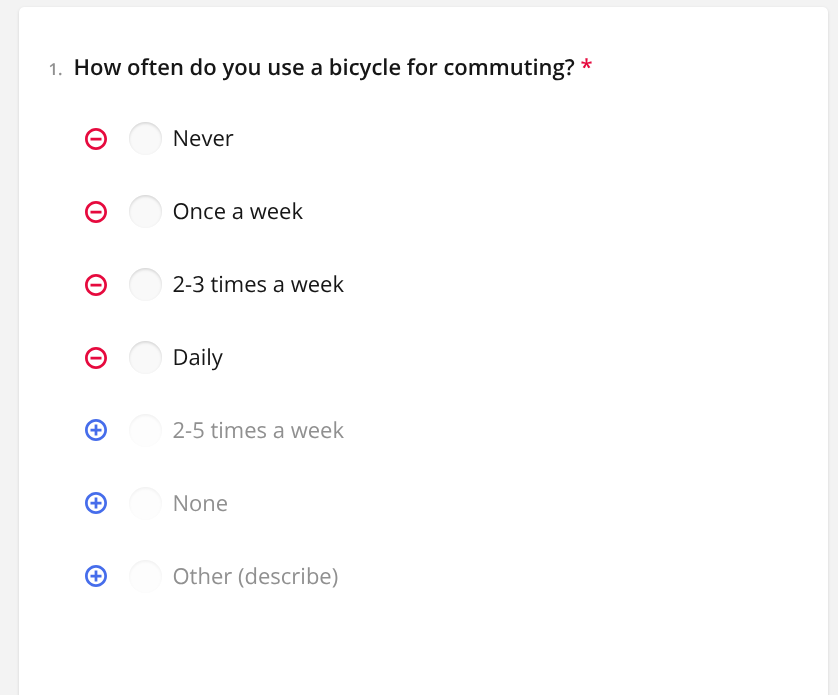Remove the "Once a week" option

tap(96, 212)
